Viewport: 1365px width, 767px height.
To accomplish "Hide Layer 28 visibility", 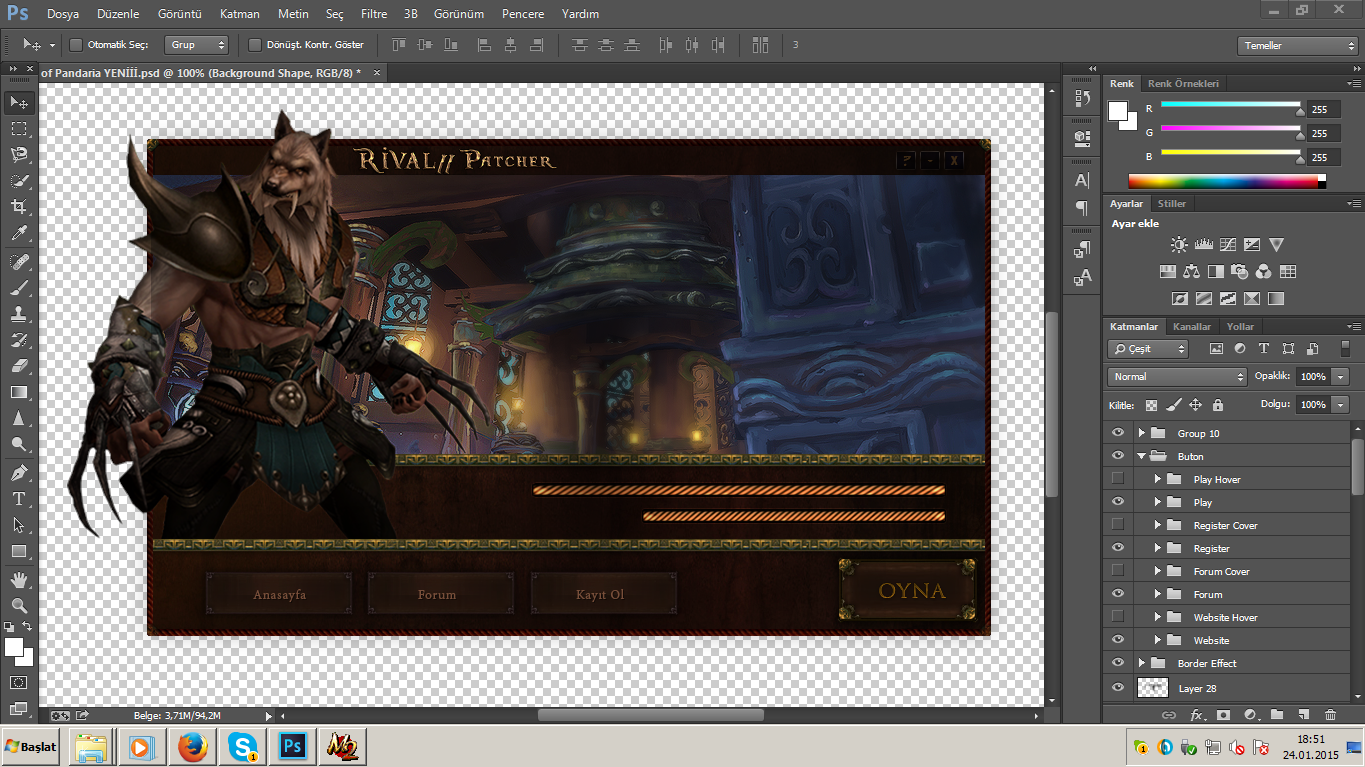I will tap(1118, 688).
